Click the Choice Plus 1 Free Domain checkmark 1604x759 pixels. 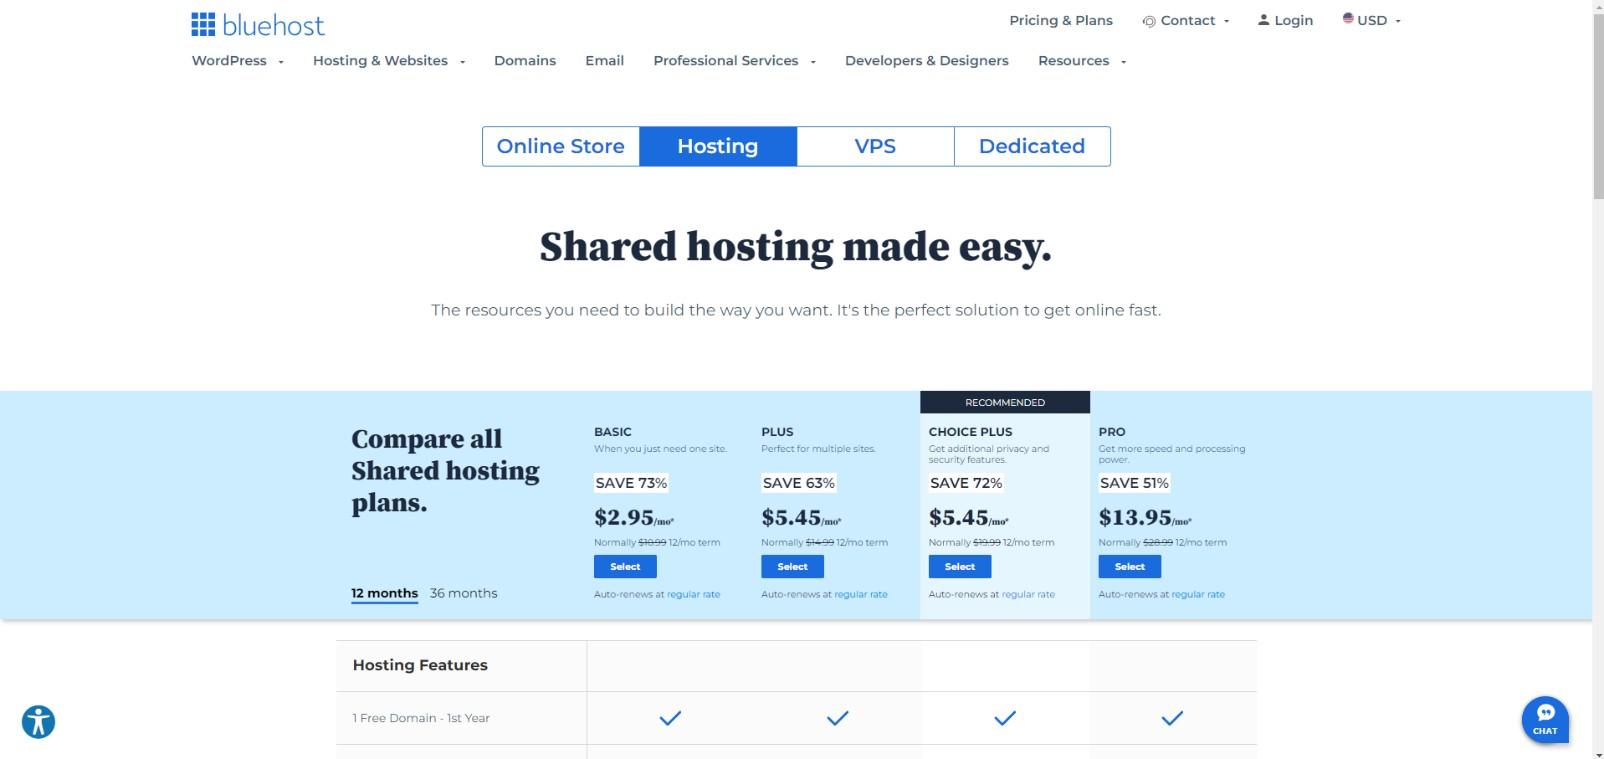(x=1005, y=717)
